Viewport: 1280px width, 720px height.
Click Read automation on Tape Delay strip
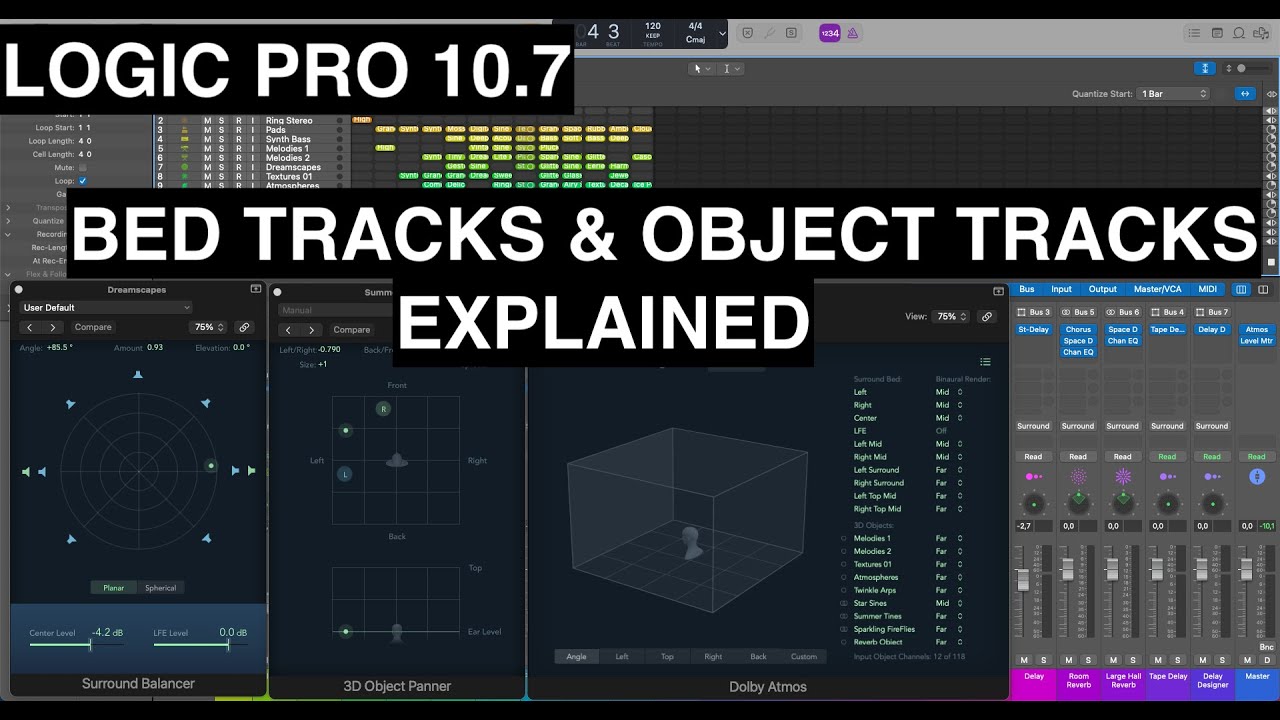(x=1167, y=457)
